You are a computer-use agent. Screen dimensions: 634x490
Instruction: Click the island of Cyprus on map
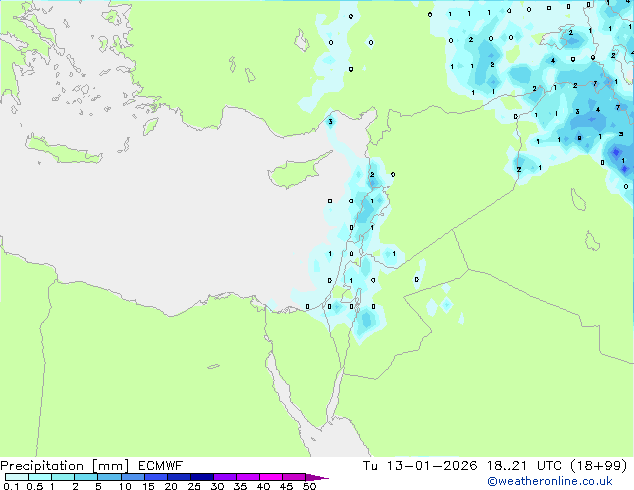[x=297, y=172]
